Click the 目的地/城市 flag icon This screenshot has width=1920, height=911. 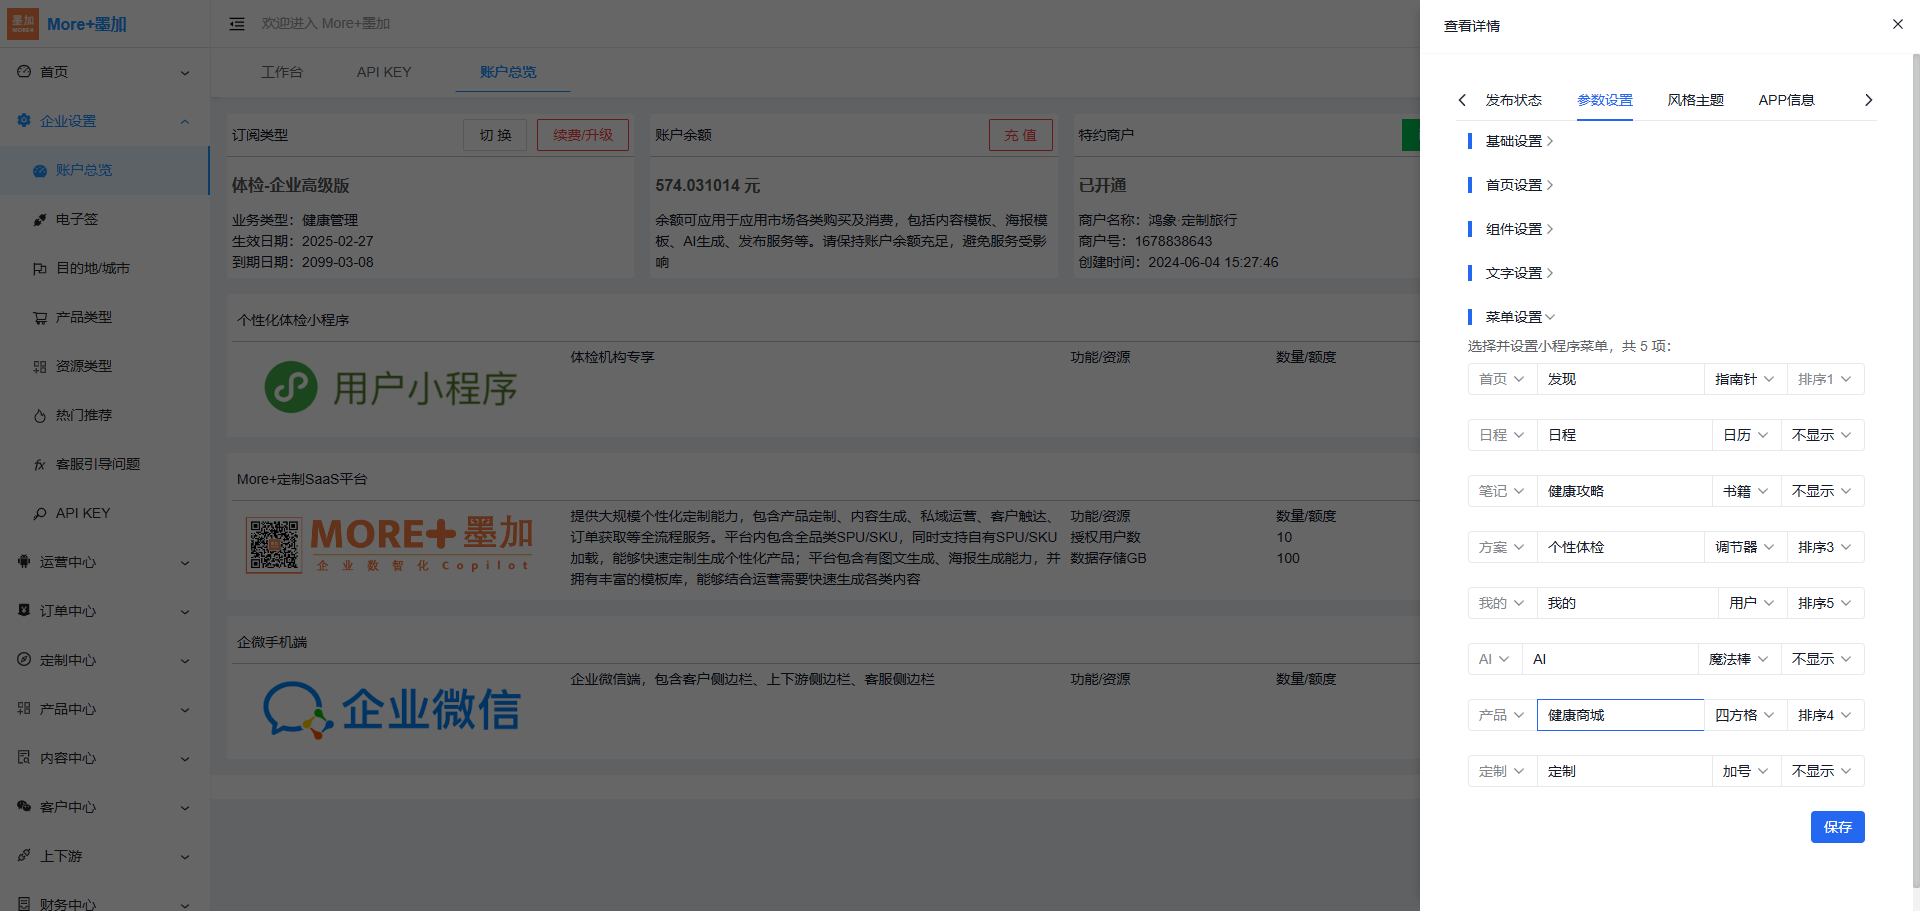click(40, 269)
